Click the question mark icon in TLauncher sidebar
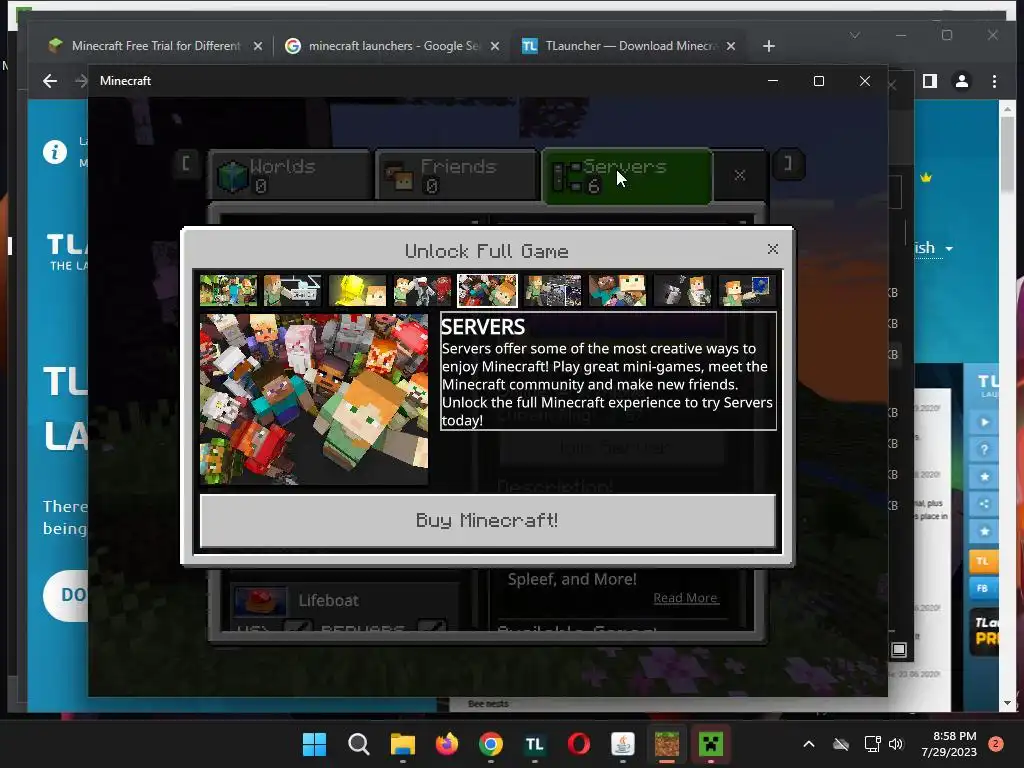The image size is (1024, 768). (984, 449)
